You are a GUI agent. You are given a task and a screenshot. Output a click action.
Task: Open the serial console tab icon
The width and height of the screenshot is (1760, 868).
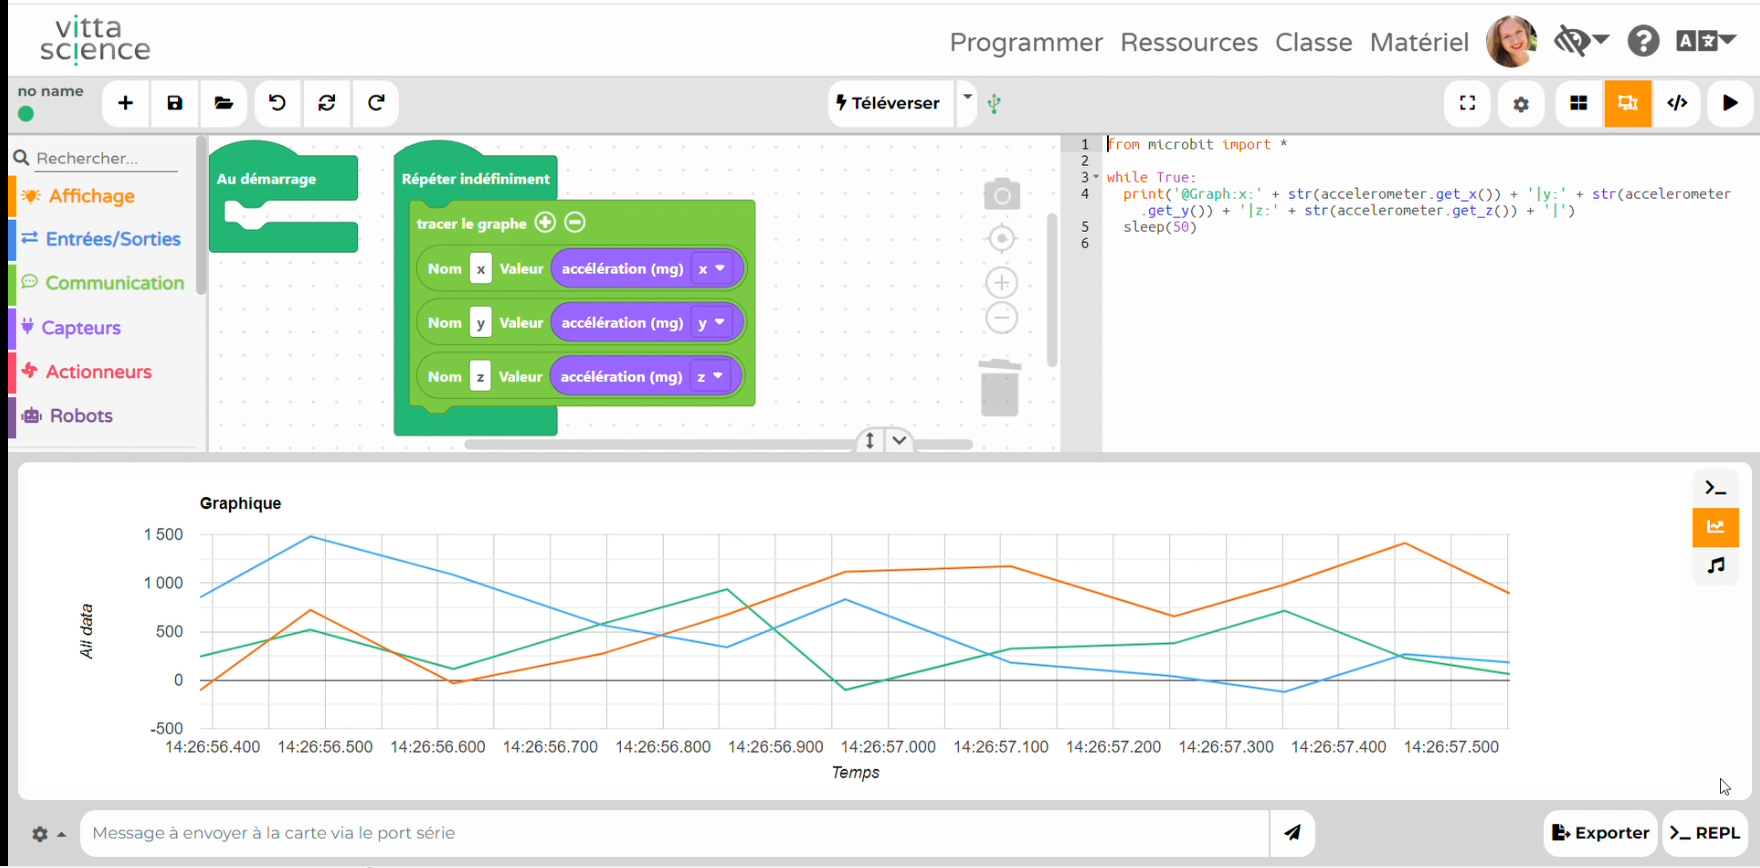click(1716, 488)
